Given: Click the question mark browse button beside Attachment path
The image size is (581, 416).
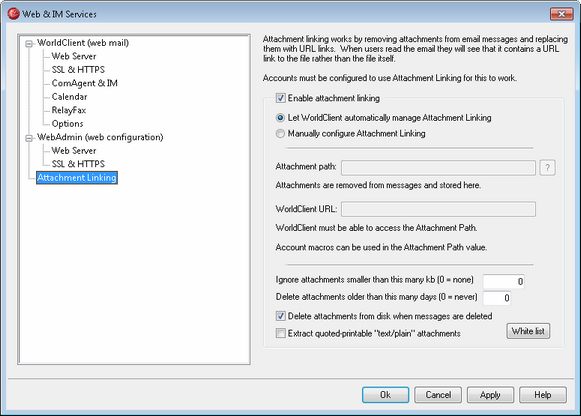Looking at the screenshot, I should (547, 168).
